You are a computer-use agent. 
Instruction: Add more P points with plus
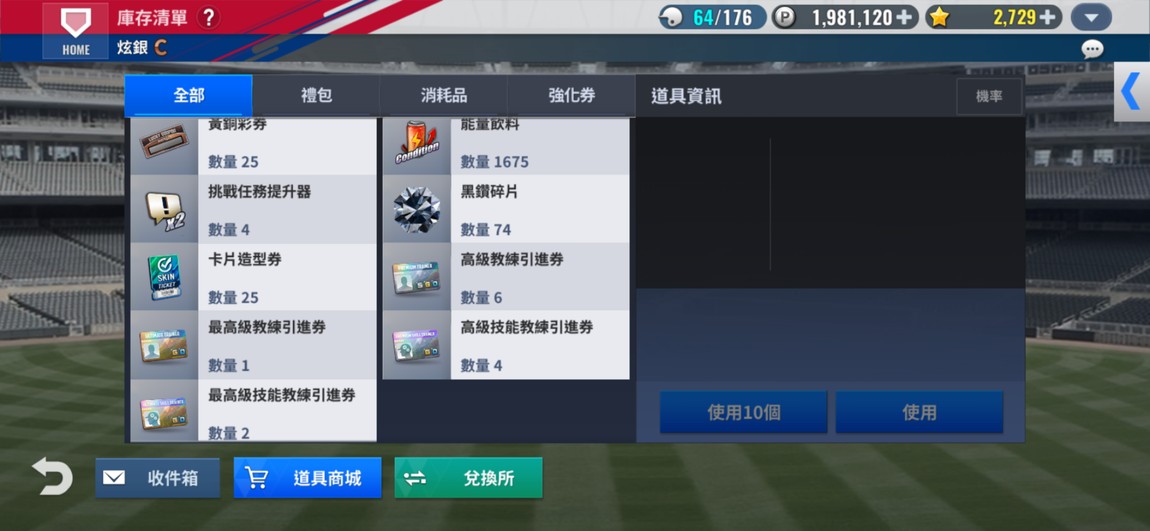coord(907,18)
